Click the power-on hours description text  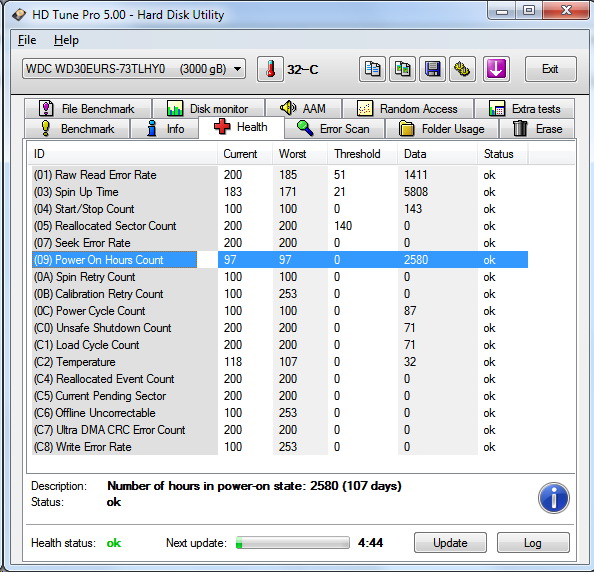tap(254, 486)
